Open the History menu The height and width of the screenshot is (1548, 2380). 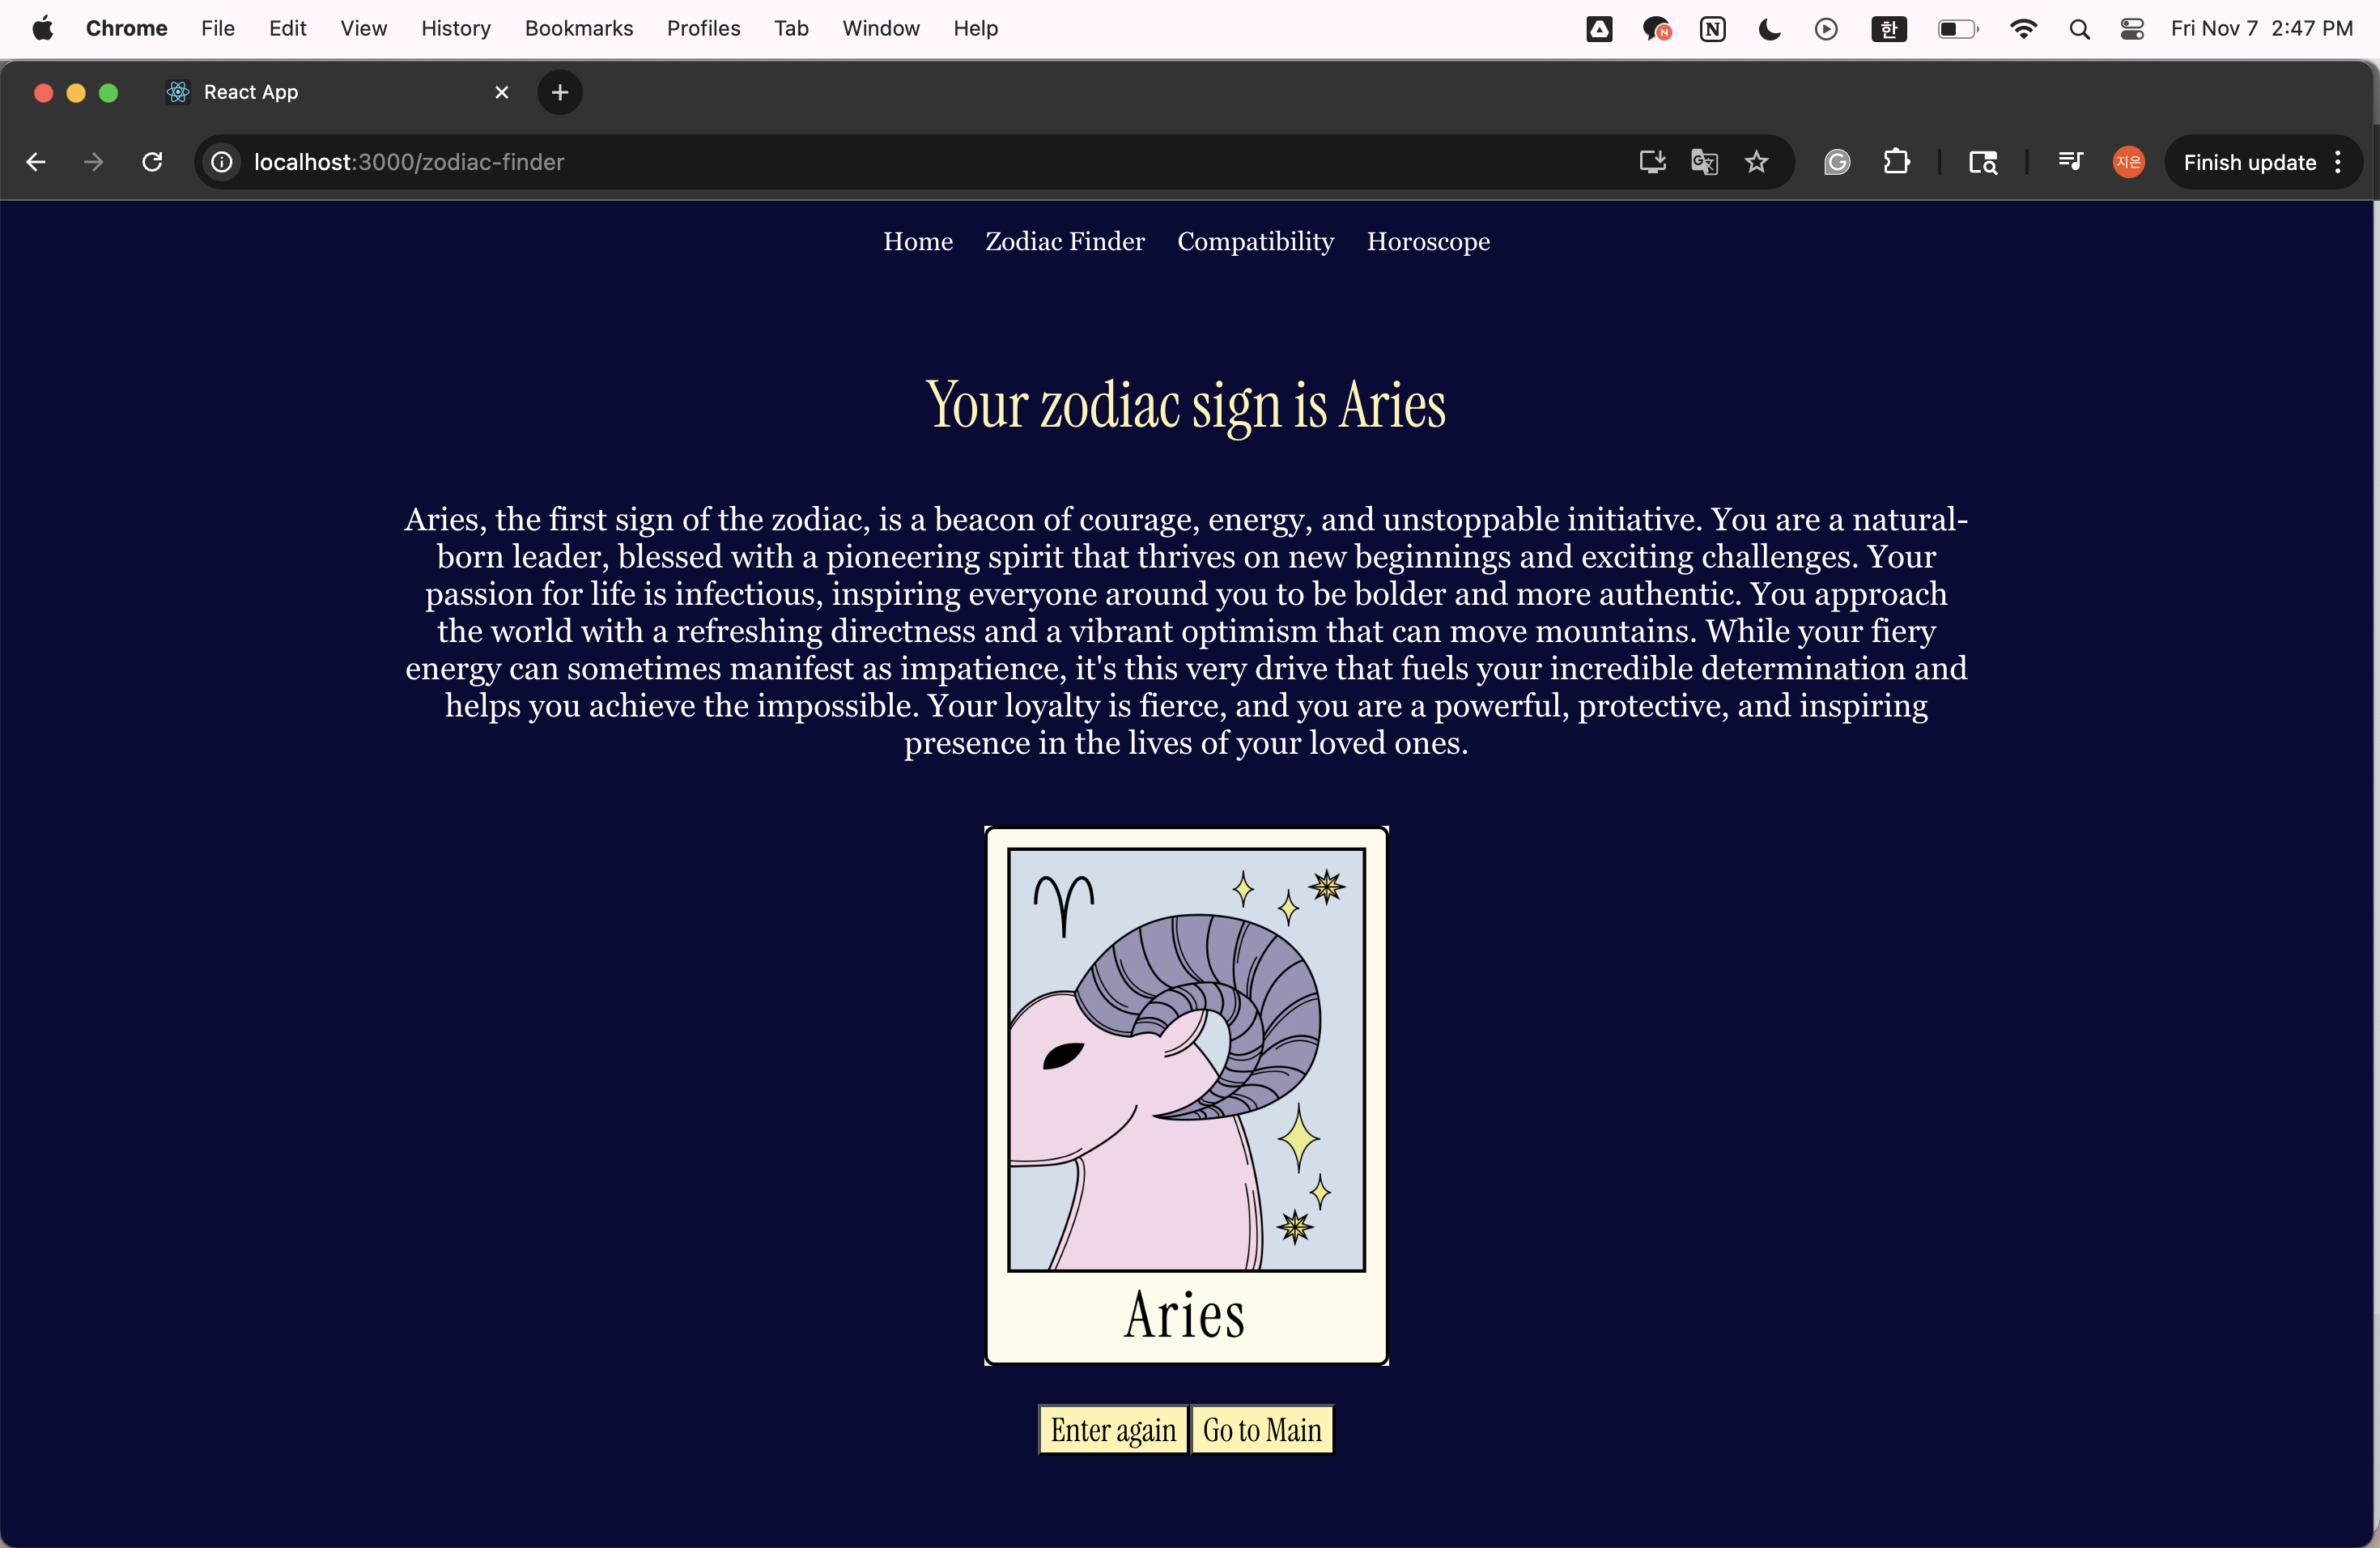click(456, 29)
